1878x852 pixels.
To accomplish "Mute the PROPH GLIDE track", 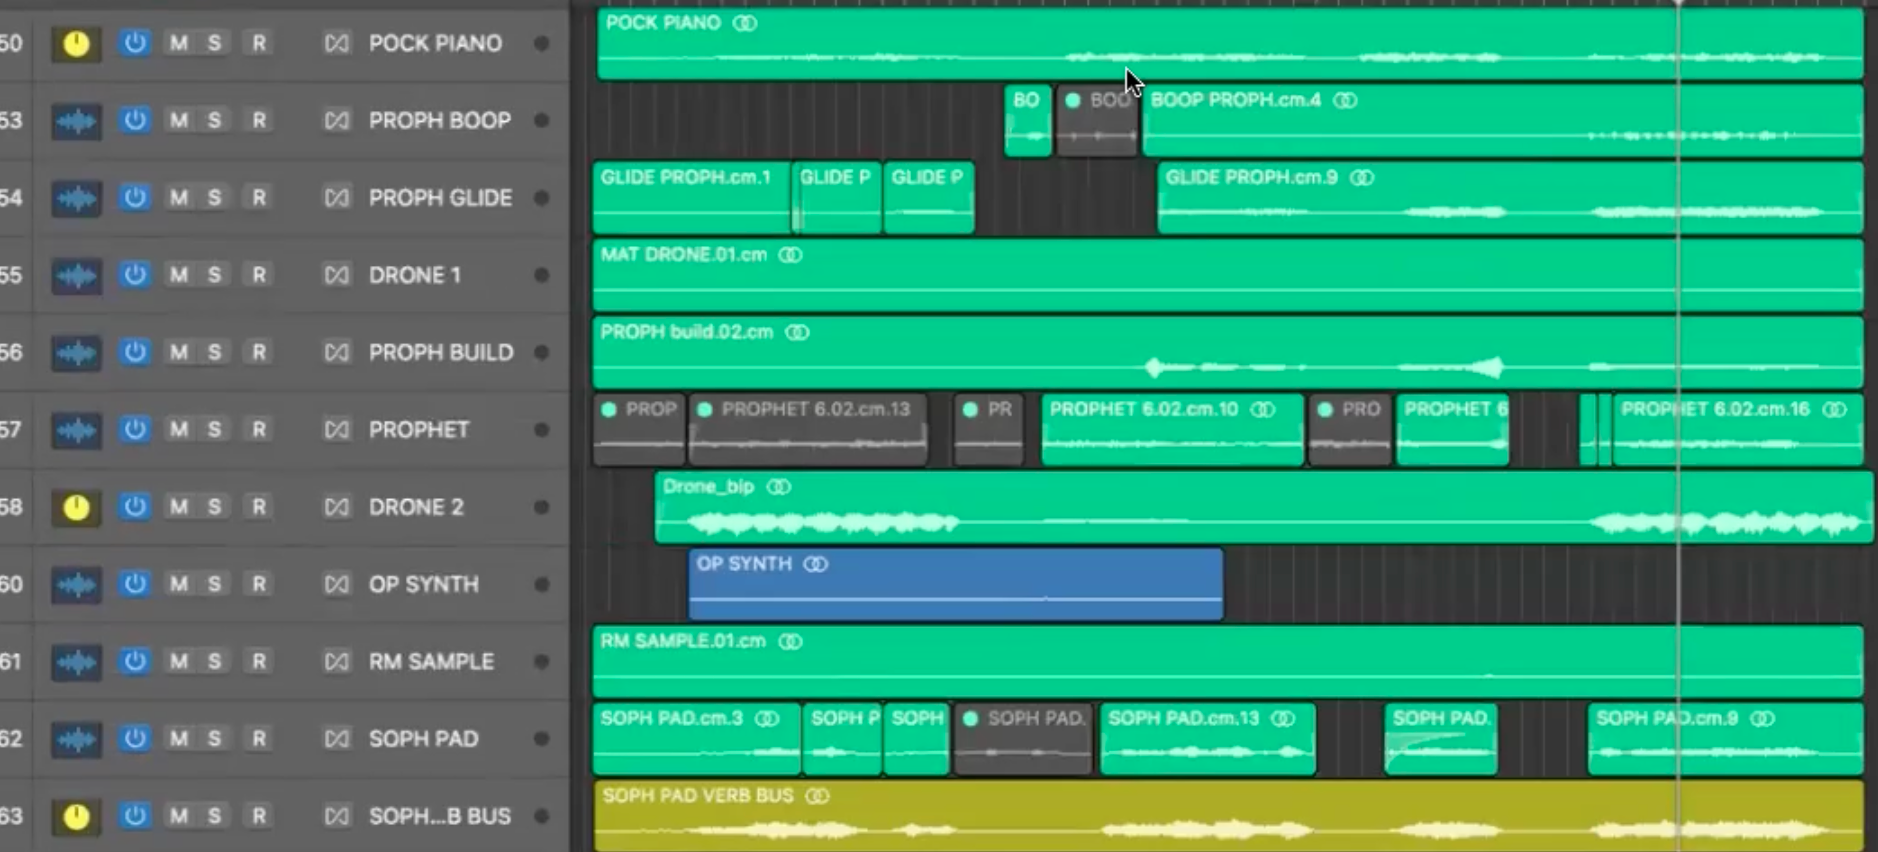I will [x=179, y=198].
